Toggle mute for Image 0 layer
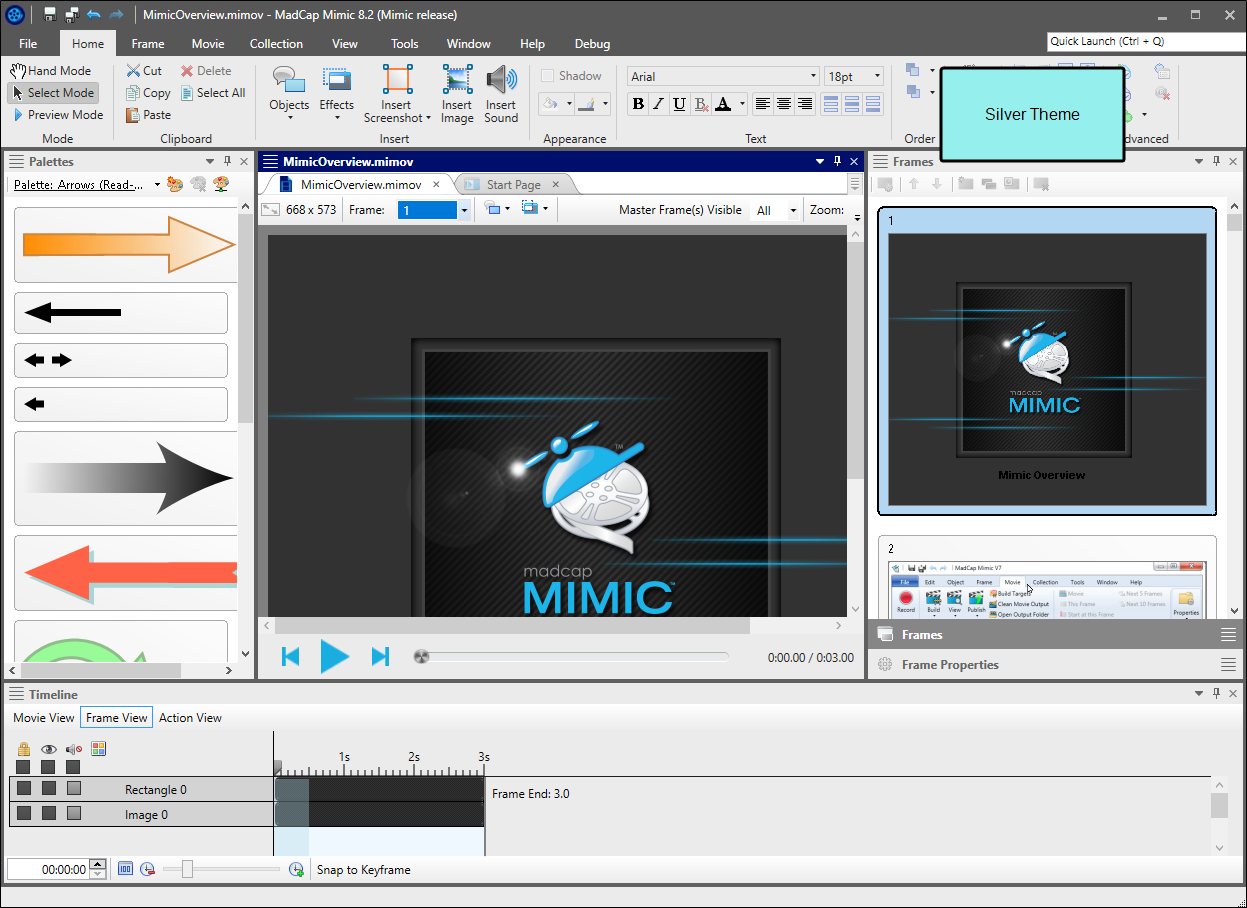Viewport: 1247px width, 908px height. (73, 814)
